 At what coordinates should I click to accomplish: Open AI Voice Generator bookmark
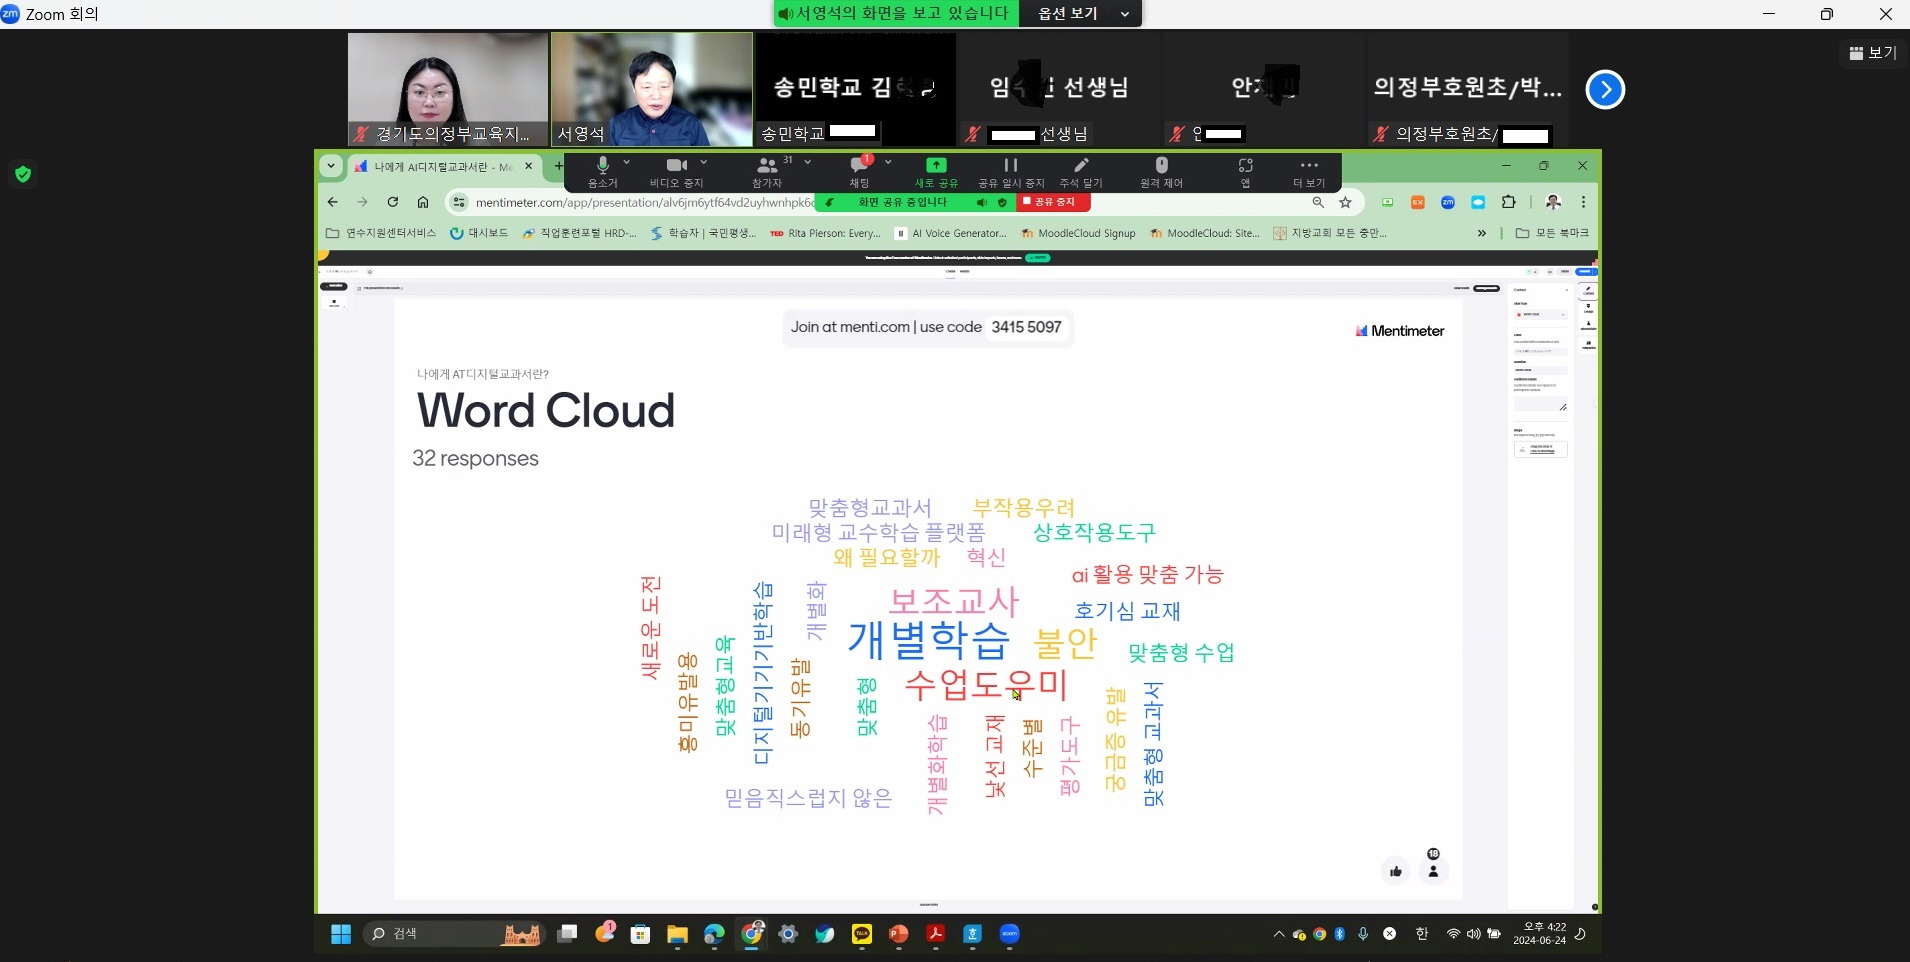pyautogui.click(x=951, y=233)
